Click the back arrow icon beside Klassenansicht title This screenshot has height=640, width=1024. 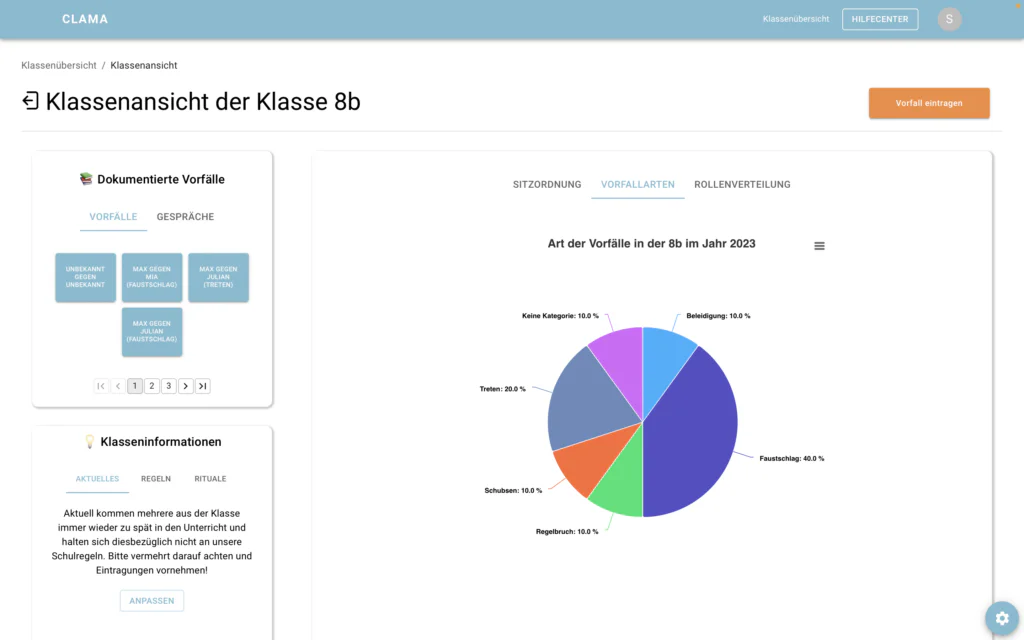(31, 101)
